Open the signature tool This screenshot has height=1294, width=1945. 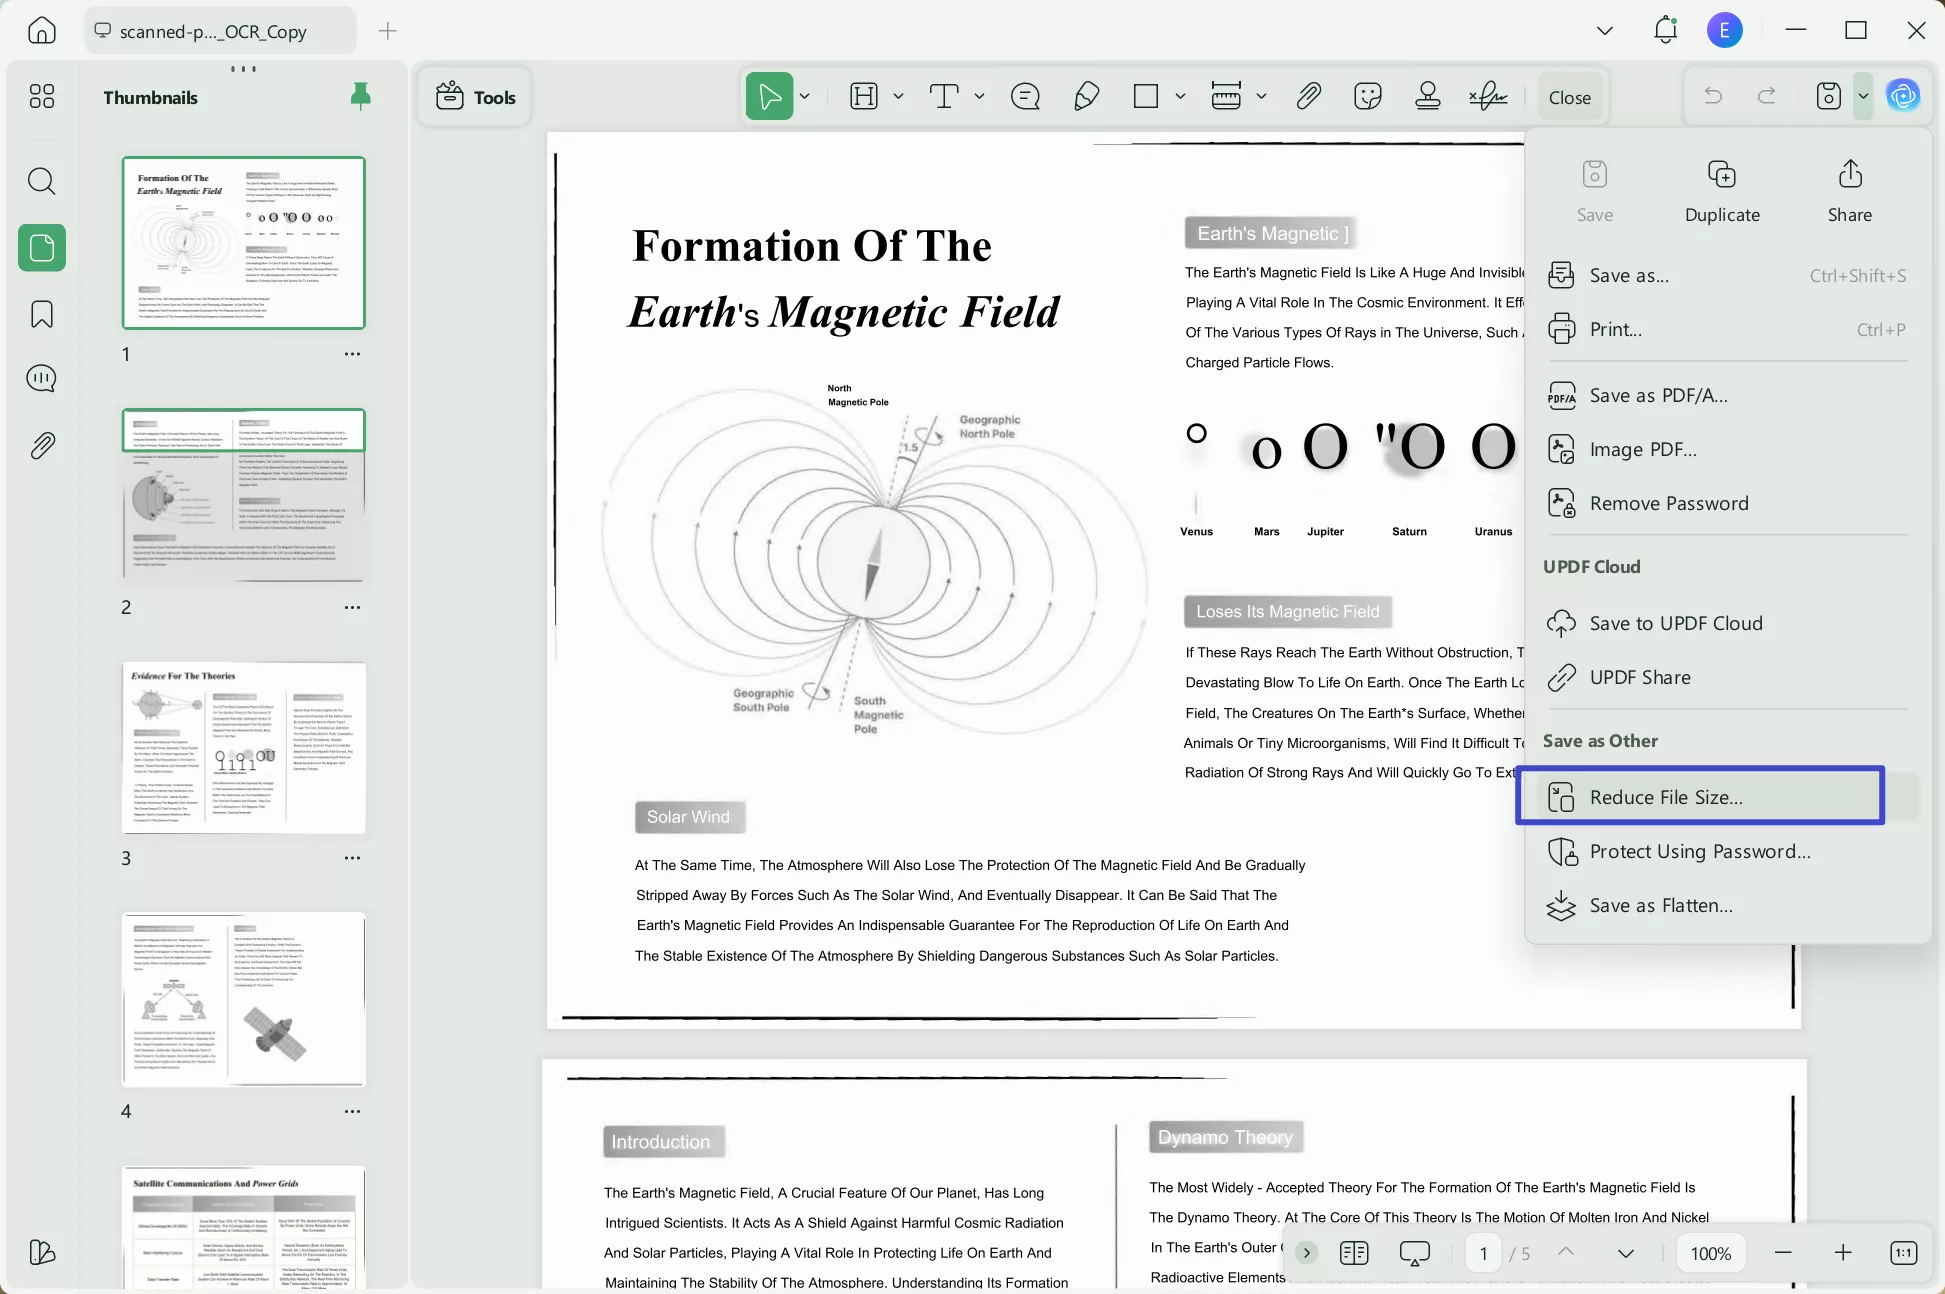click(1488, 97)
